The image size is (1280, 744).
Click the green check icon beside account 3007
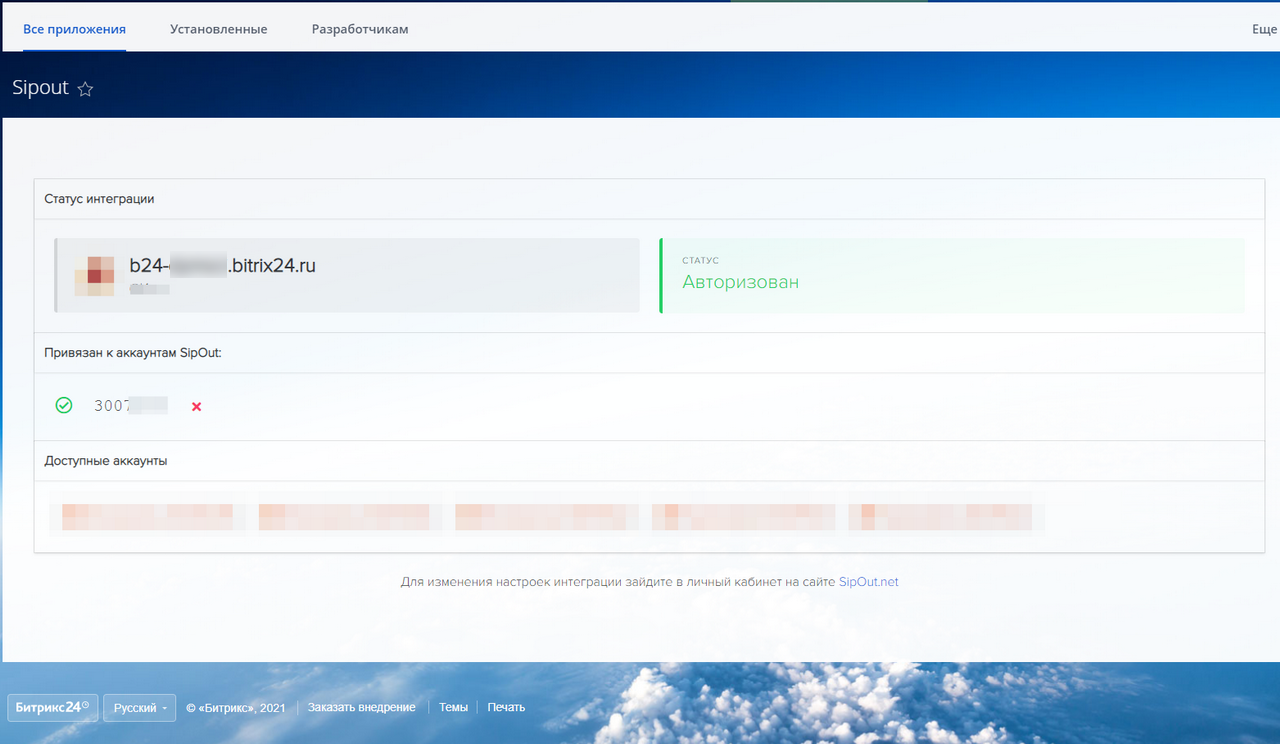pos(64,405)
